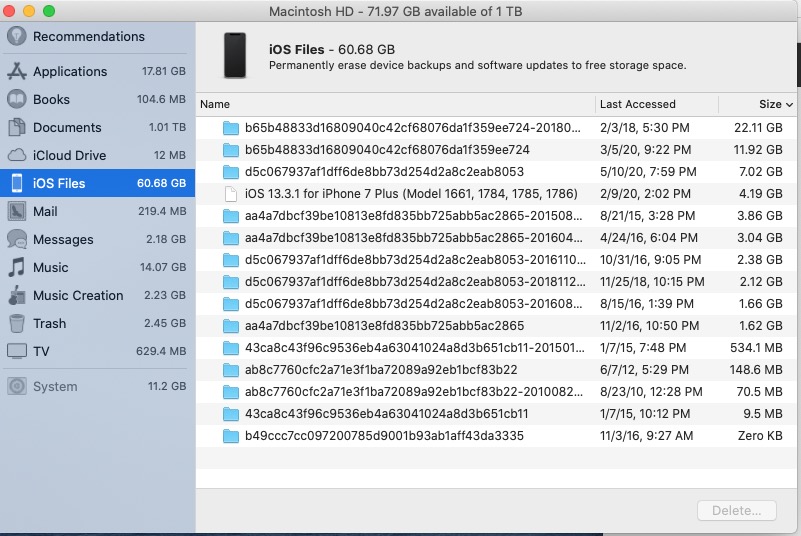Select the Applications category

coord(97,71)
